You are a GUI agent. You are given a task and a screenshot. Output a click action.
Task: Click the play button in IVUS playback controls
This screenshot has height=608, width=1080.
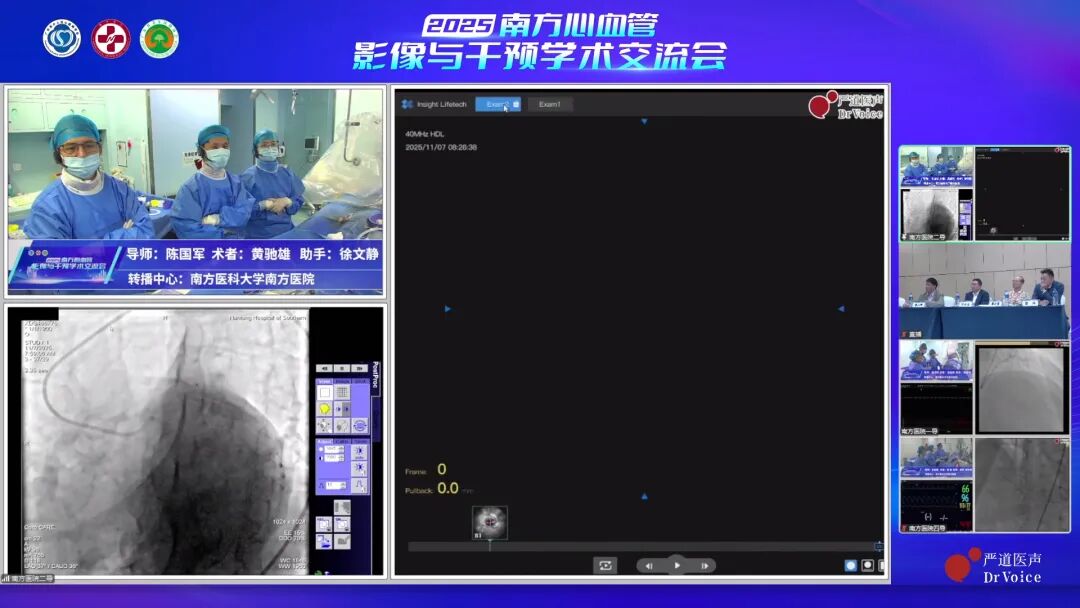[x=677, y=565]
